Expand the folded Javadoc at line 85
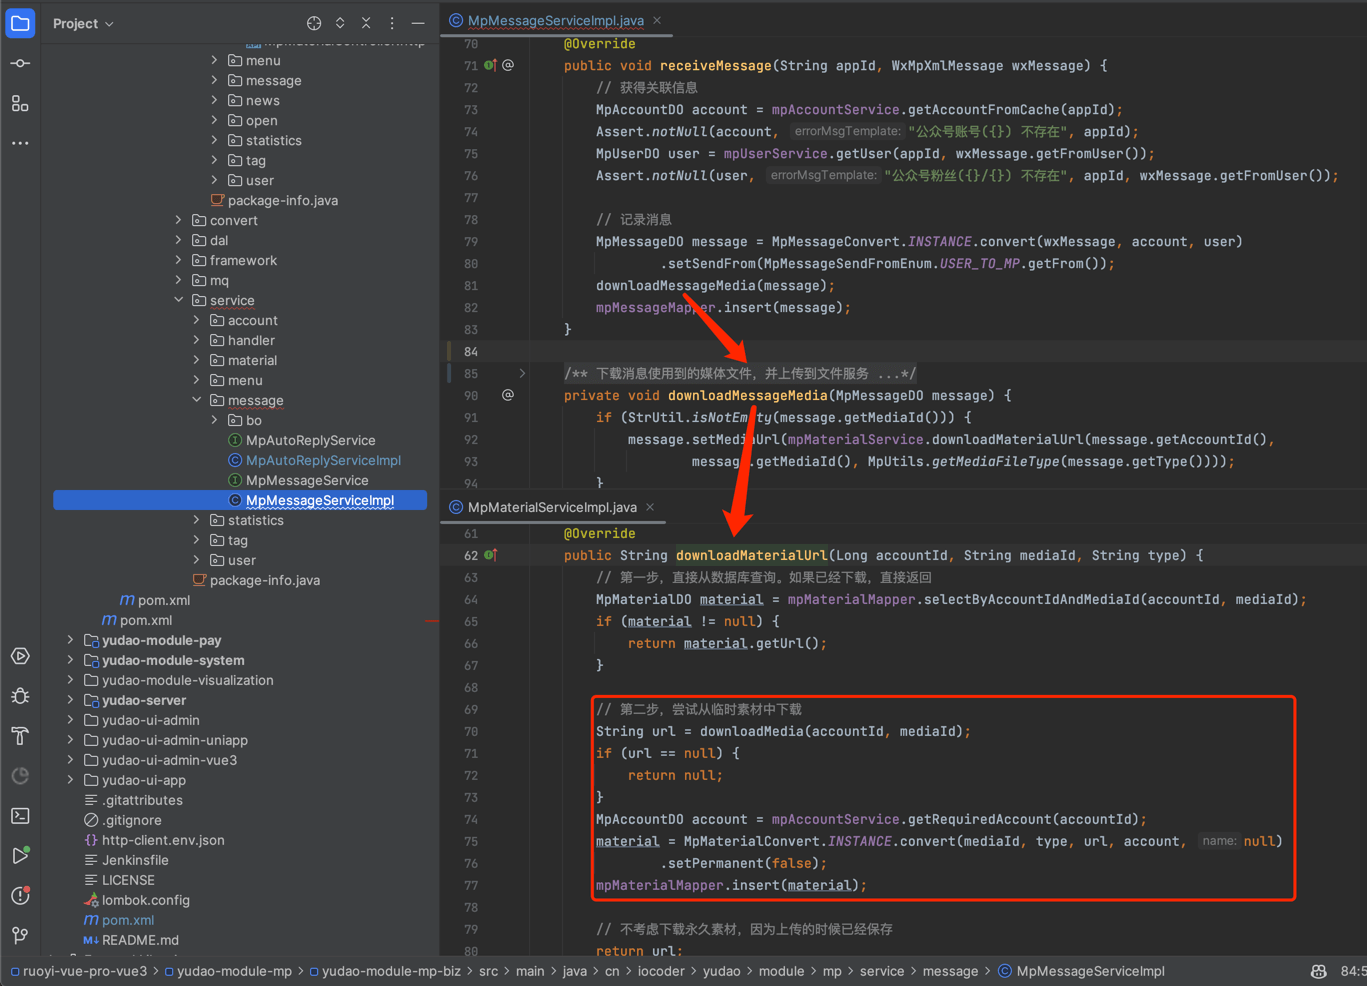Screen dimensions: 1367x986 pos(522,374)
